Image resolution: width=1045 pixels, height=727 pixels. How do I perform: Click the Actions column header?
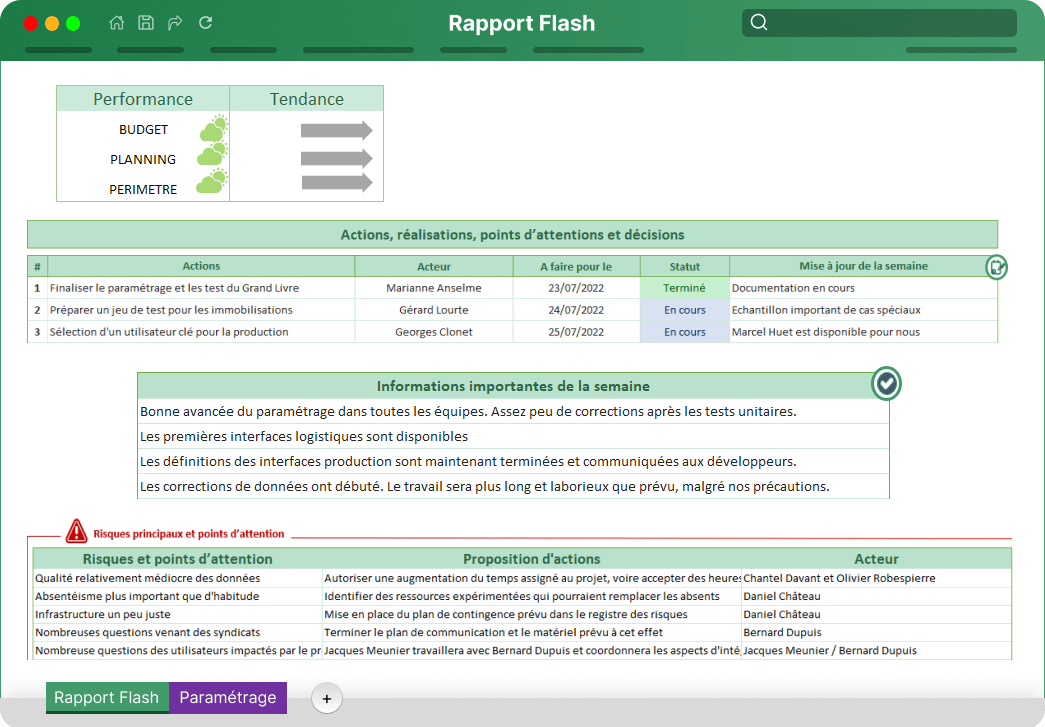click(201, 266)
